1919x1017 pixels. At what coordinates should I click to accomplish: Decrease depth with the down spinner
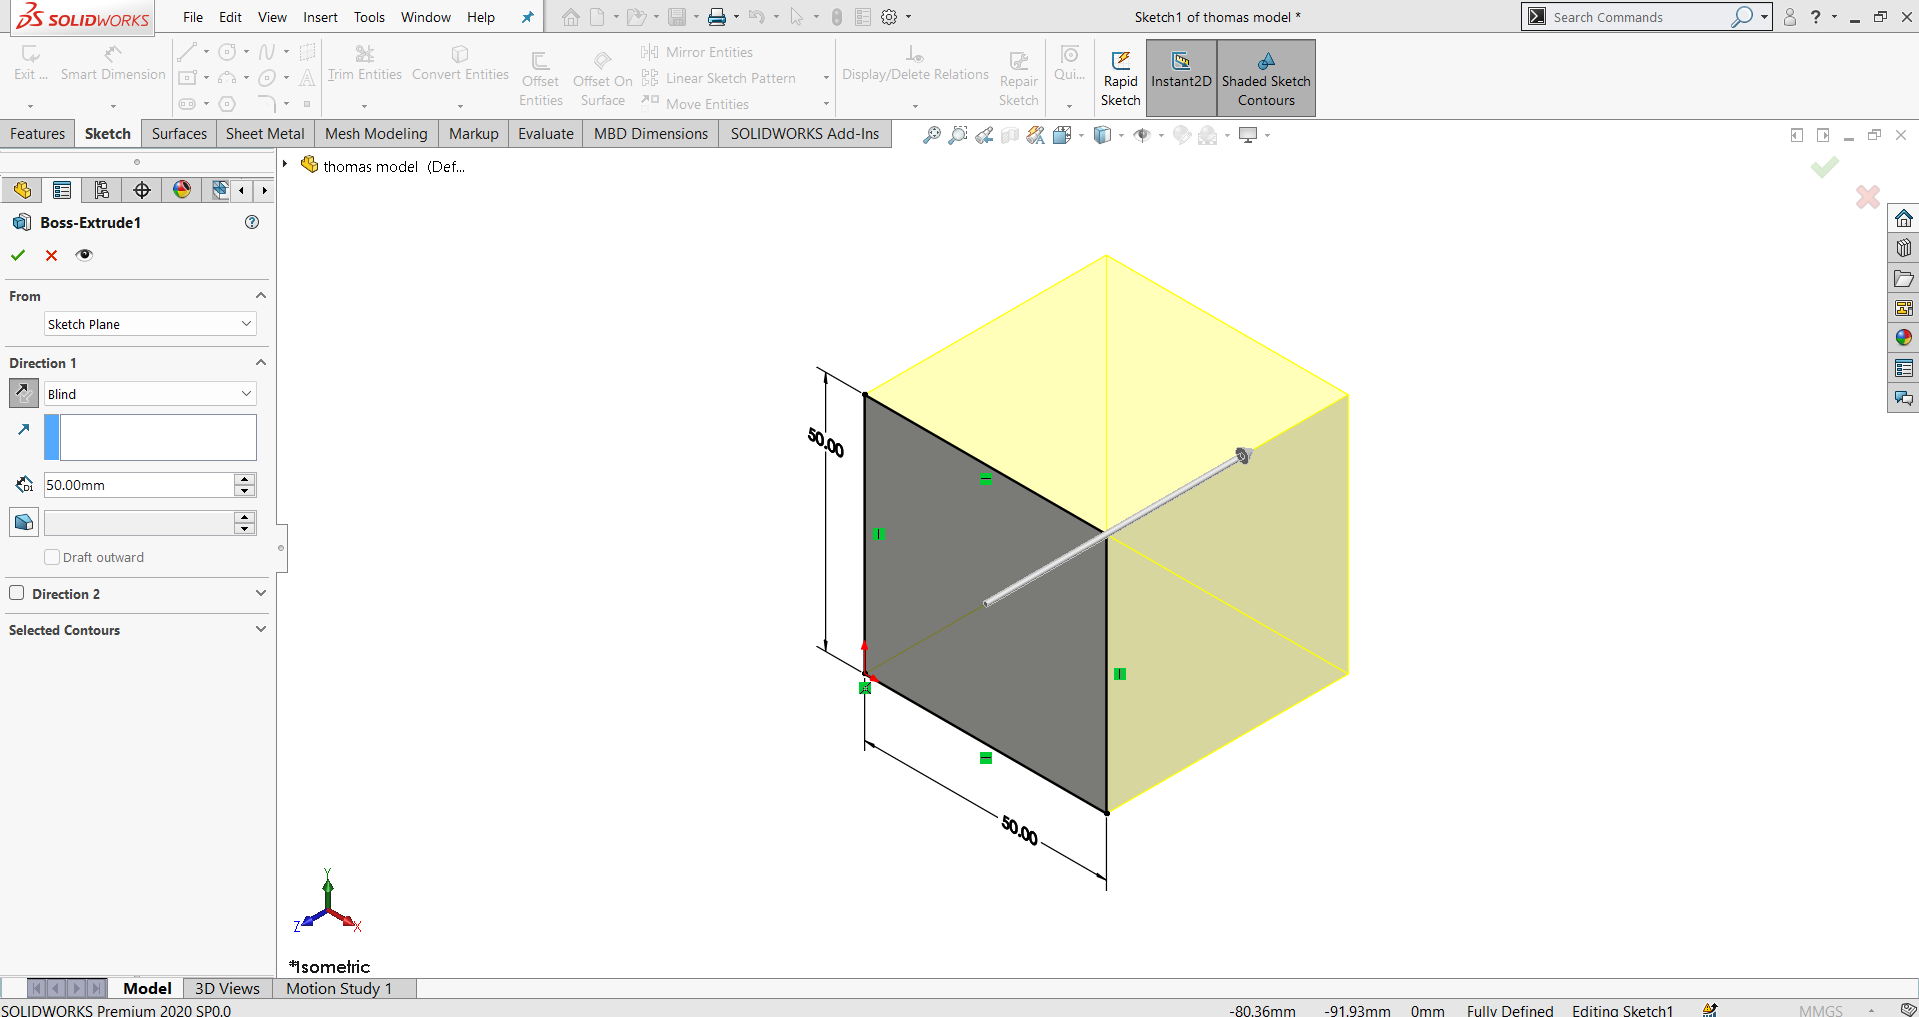pyautogui.click(x=245, y=491)
